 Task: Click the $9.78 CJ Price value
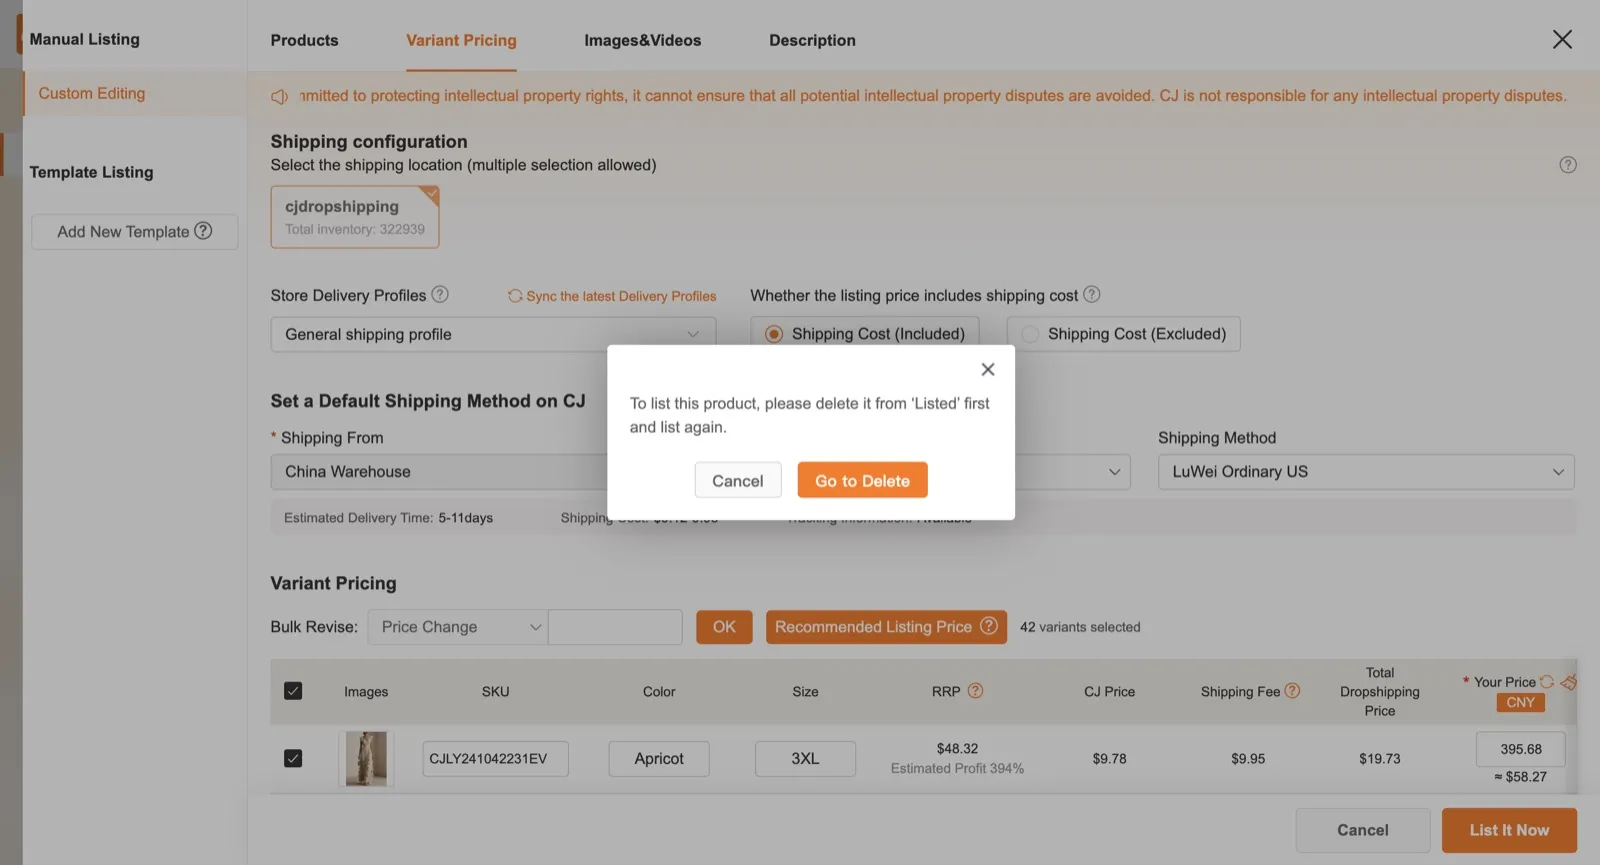click(1109, 759)
